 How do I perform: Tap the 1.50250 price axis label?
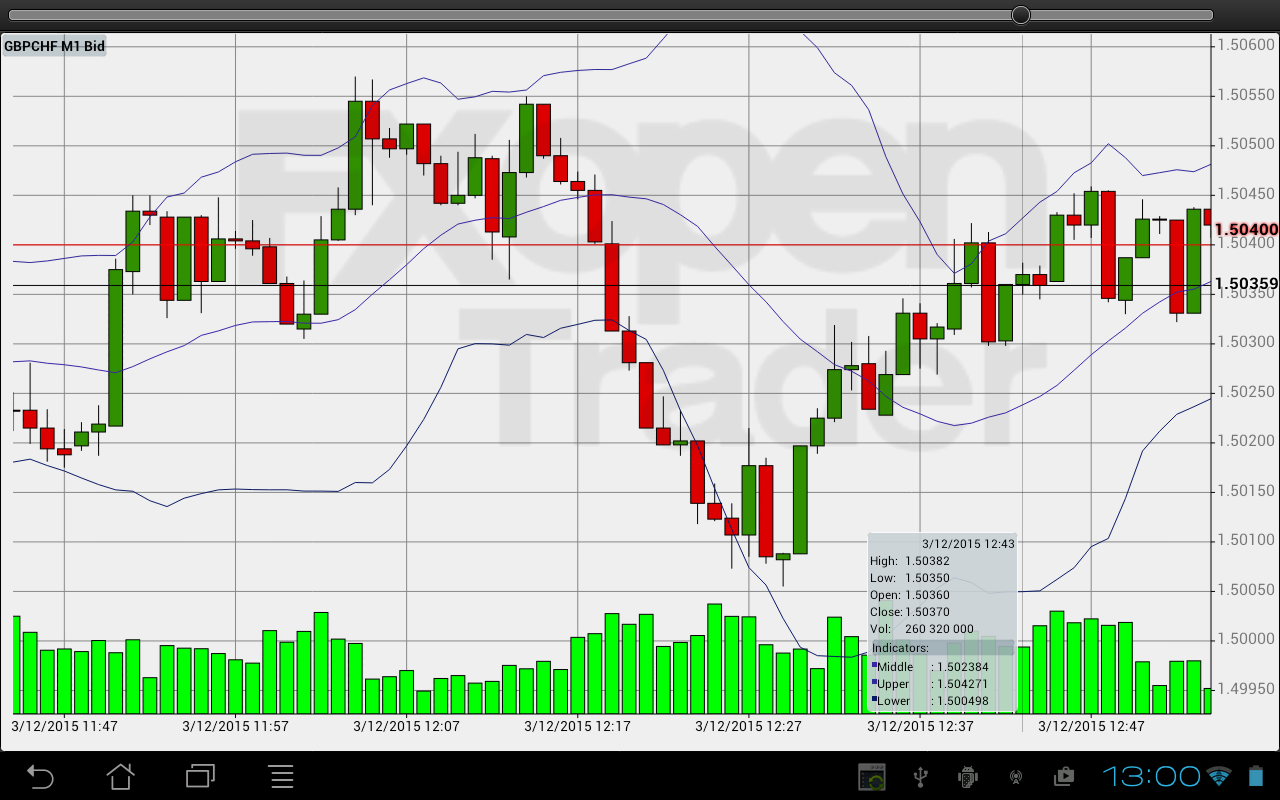(1246, 392)
